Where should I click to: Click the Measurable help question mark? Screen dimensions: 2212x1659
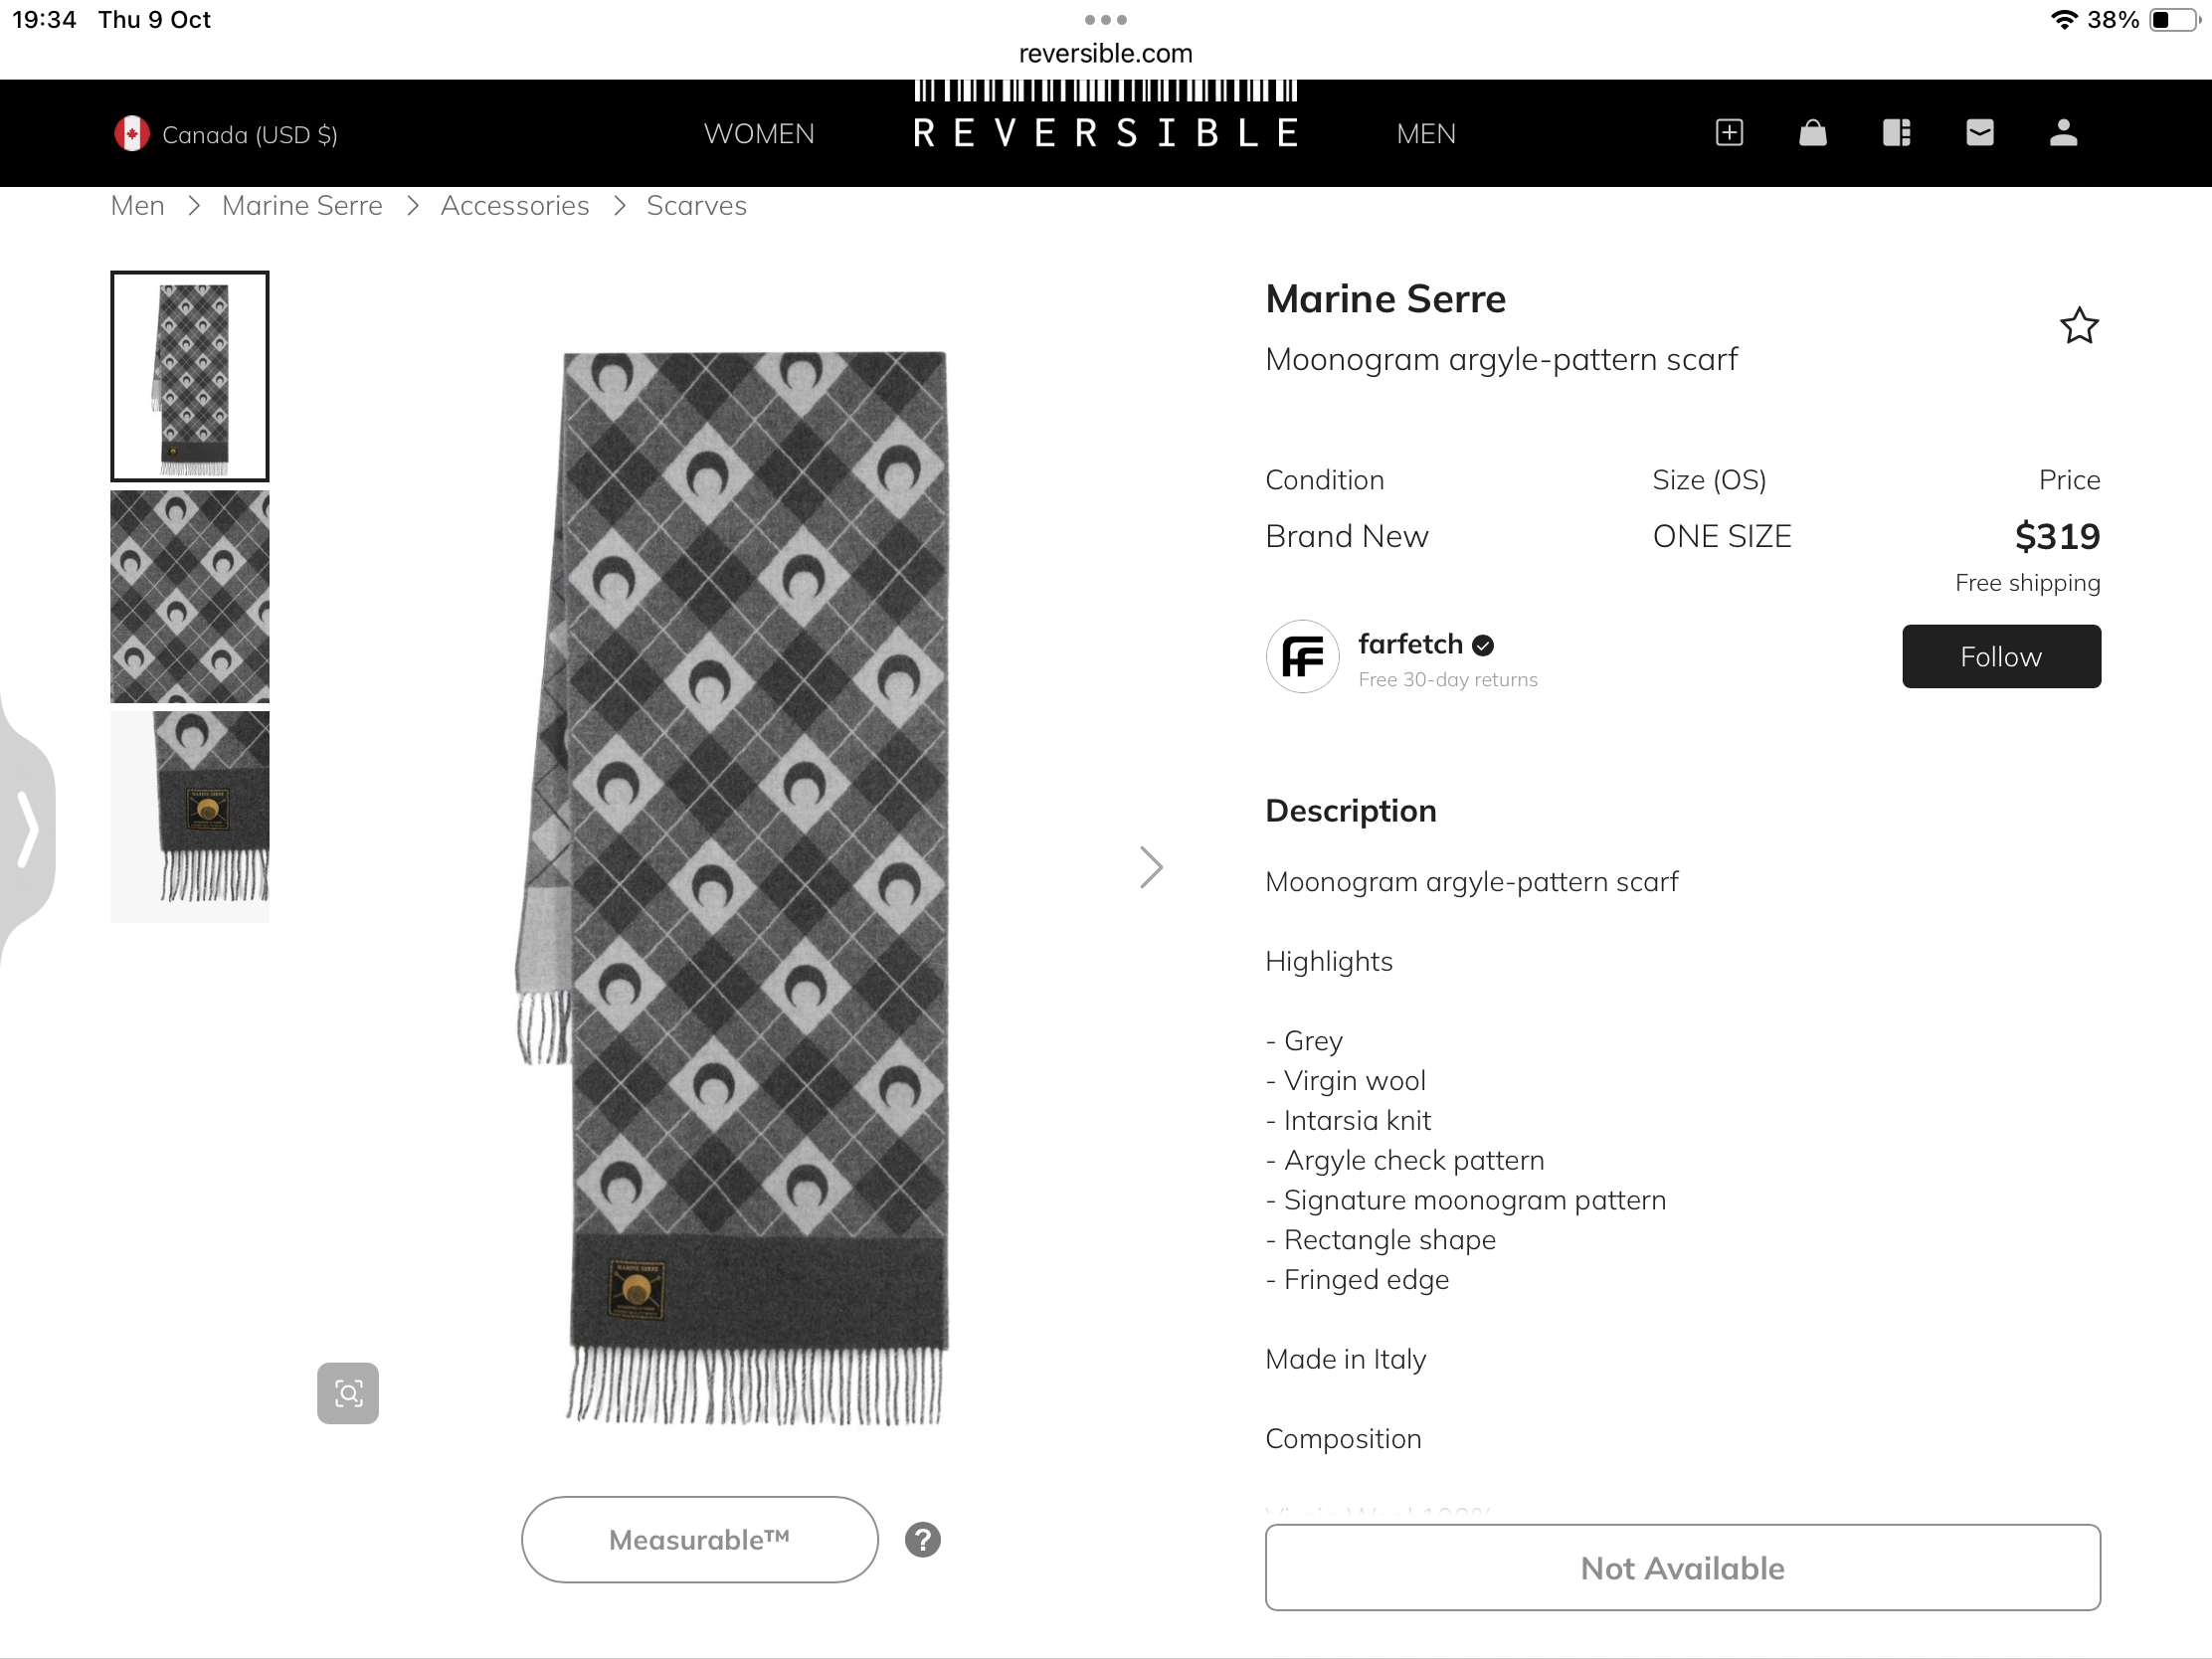(x=922, y=1539)
